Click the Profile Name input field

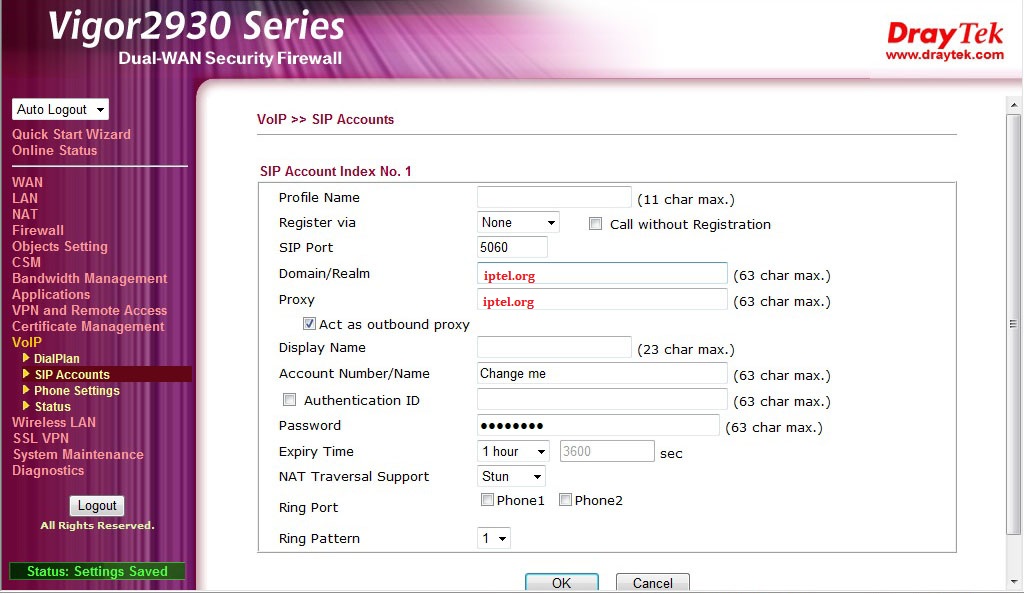pos(554,197)
